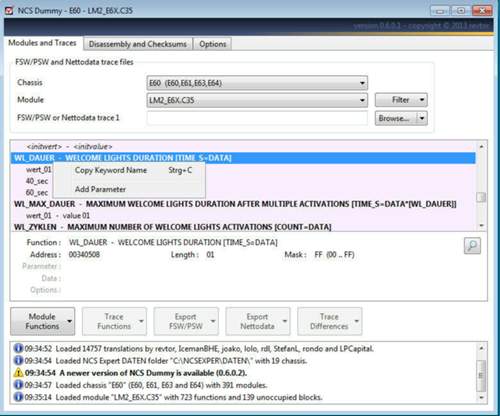Click the info icon of the 09:35:14 log entry
Screen dimensions: 500x416
[18, 397]
